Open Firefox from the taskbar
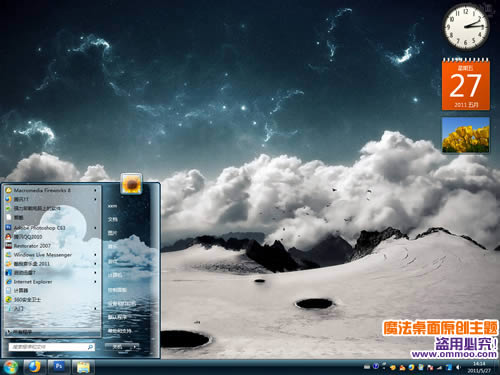Viewport: 500px width, 375px height. 34,367
